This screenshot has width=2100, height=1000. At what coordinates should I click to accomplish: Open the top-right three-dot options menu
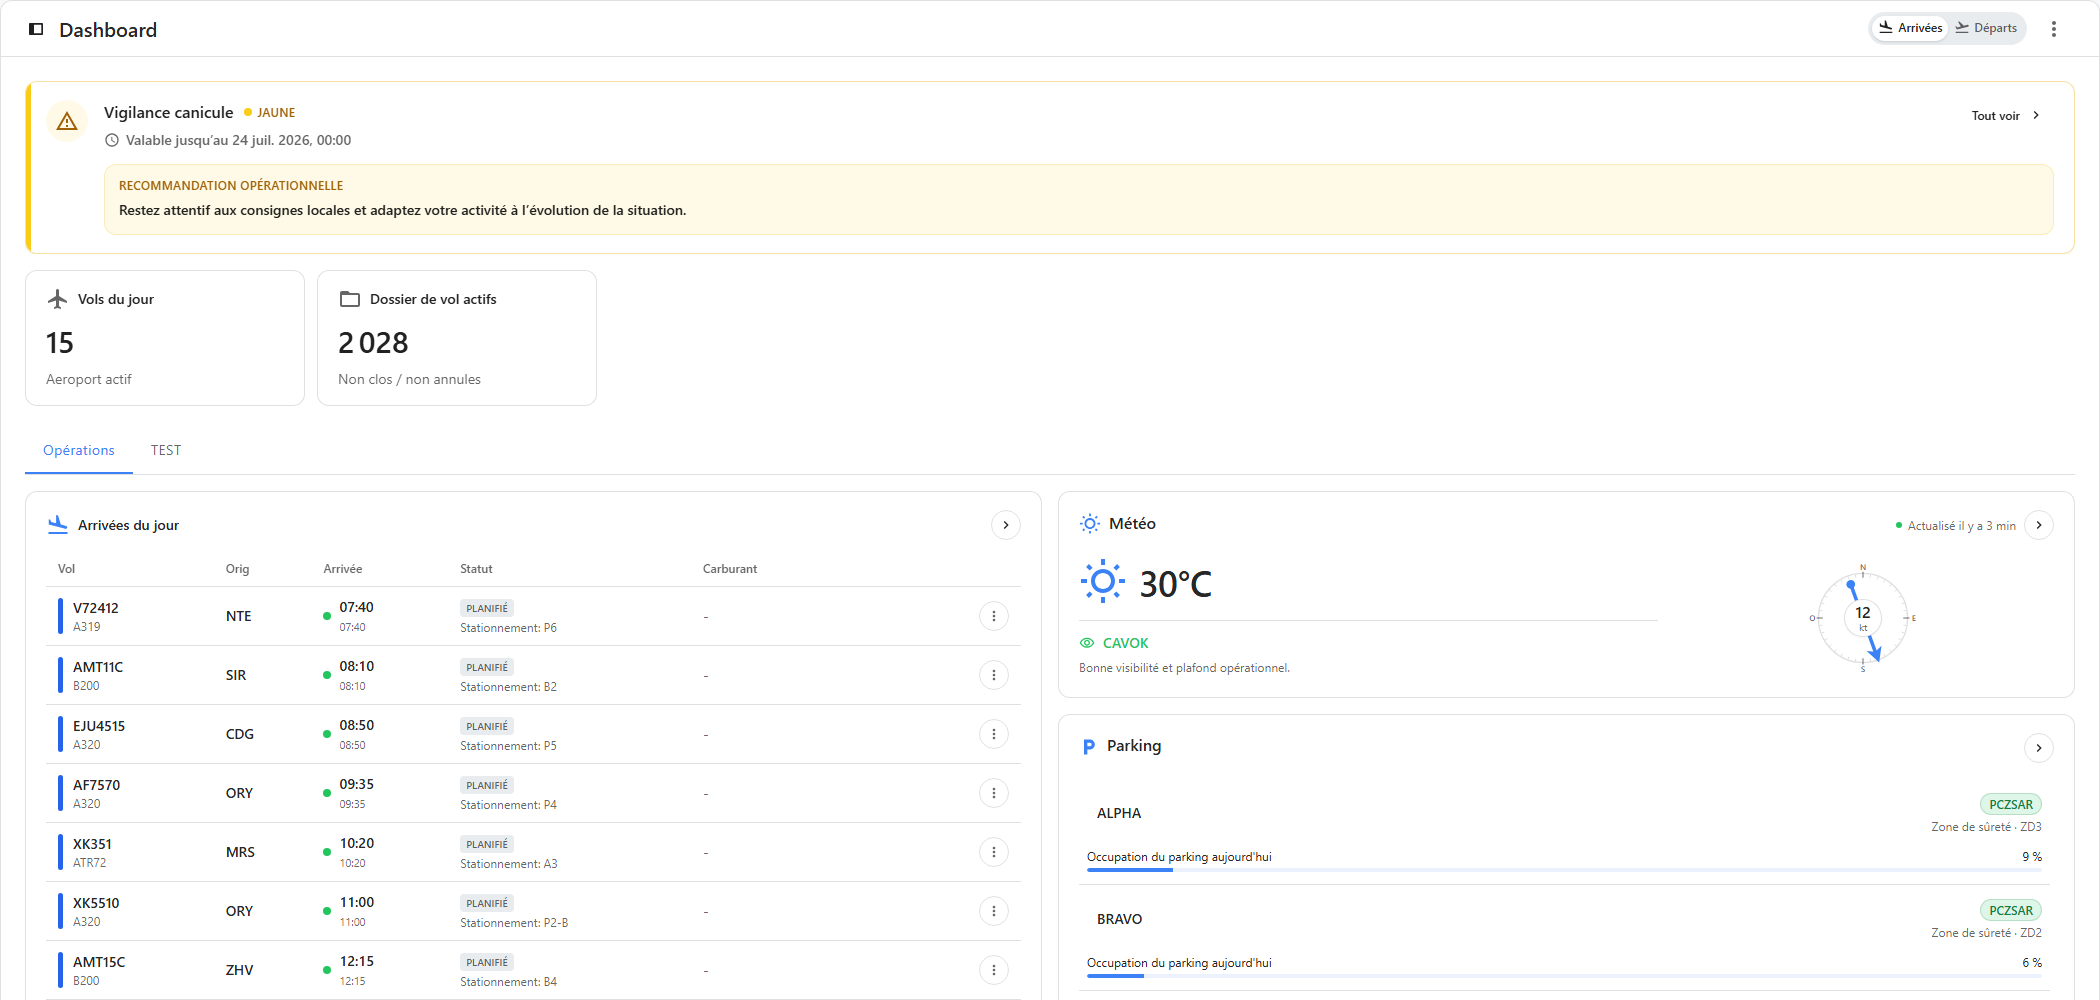click(x=2054, y=29)
